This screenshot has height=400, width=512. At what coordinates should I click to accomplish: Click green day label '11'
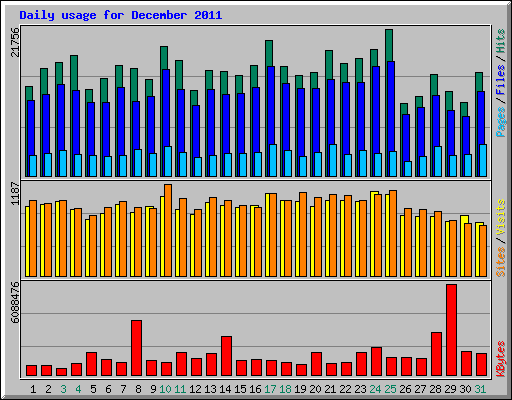click(180, 389)
